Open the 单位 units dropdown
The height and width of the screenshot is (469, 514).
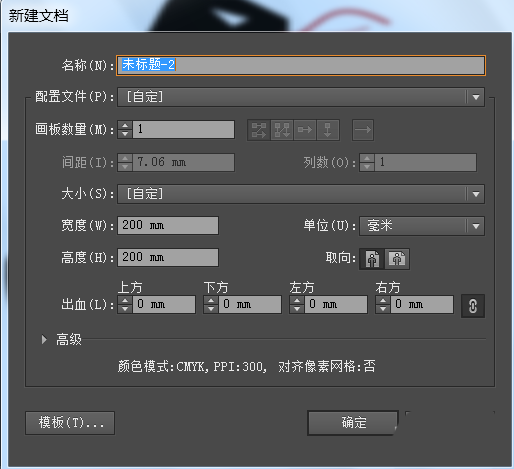(x=422, y=226)
